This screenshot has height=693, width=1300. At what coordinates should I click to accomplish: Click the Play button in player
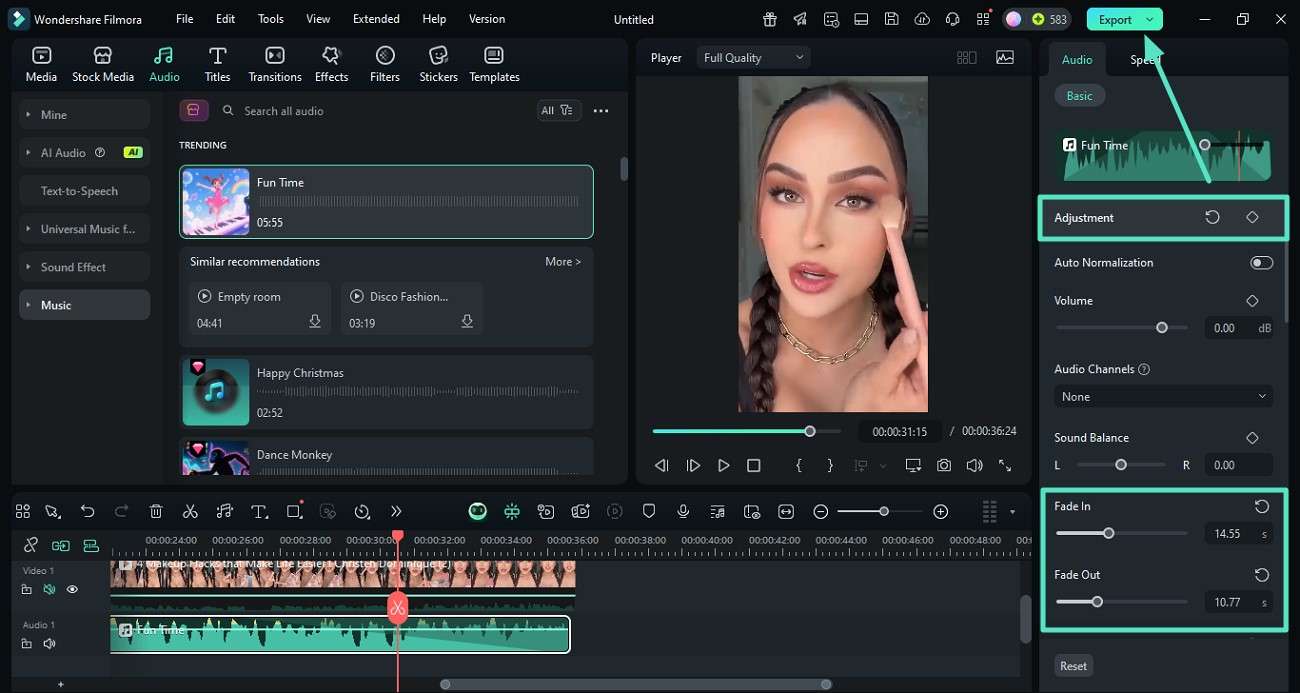click(723, 465)
